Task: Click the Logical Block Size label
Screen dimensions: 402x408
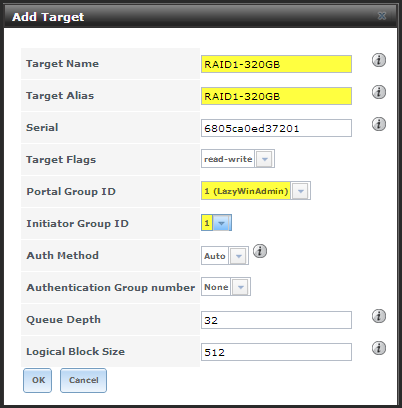Action: point(75,352)
